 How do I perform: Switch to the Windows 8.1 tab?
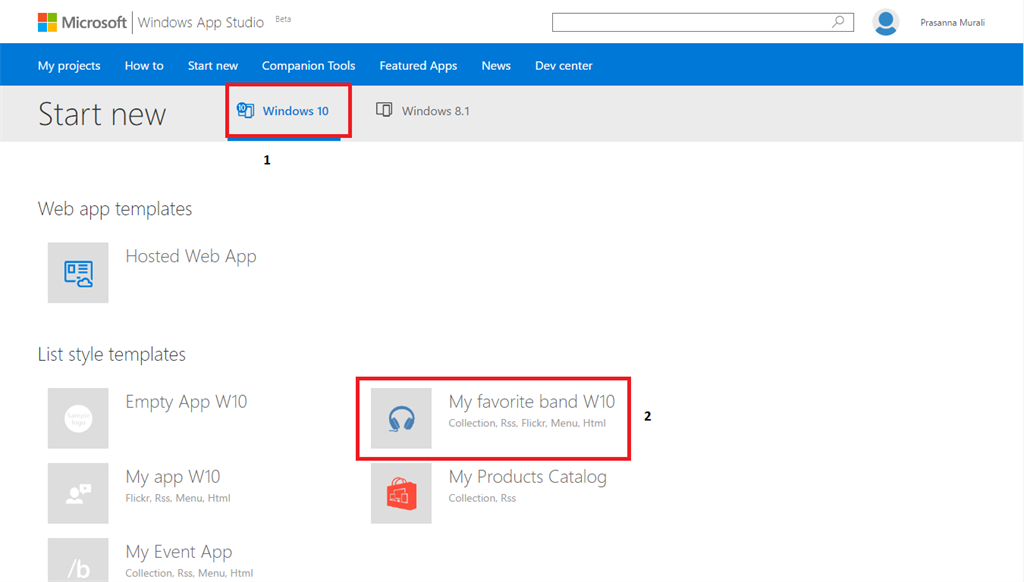(x=423, y=111)
